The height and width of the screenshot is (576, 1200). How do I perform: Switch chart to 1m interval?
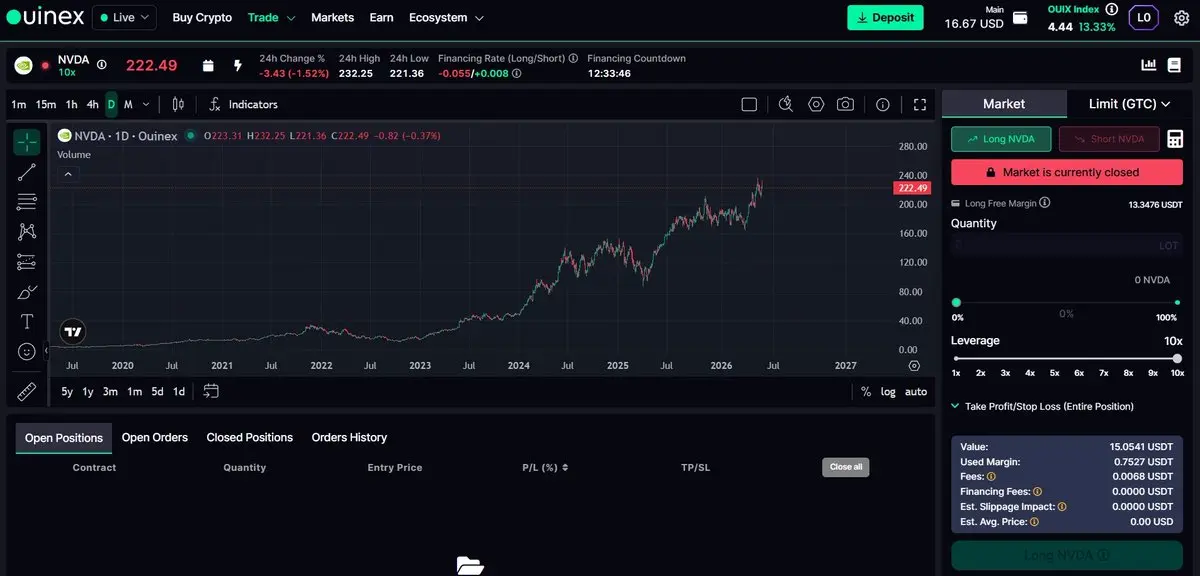pyautogui.click(x=19, y=104)
